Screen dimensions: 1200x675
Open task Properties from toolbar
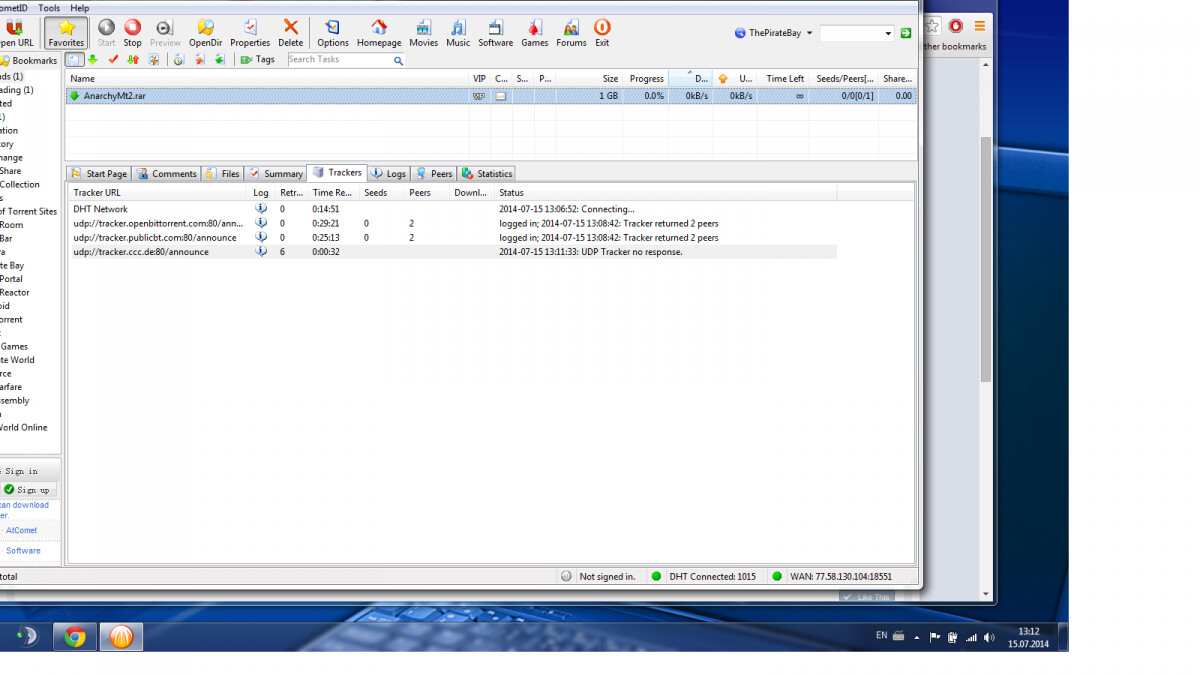pyautogui.click(x=250, y=32)
